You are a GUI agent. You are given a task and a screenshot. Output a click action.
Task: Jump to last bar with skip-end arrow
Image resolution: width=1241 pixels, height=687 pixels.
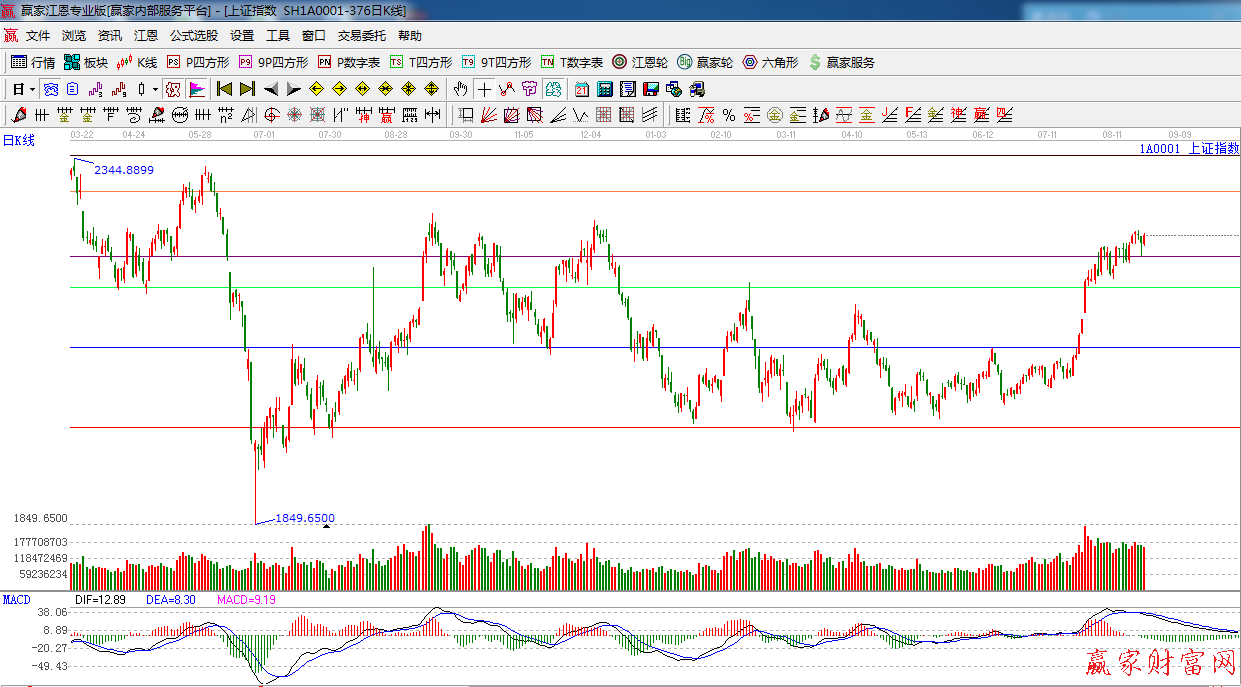247,89
